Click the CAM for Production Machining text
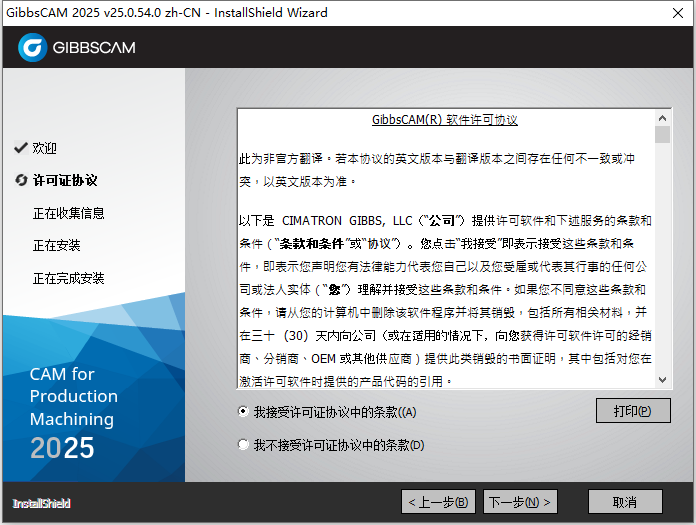Image resolution: width=696 pixels, height=525 pixels. [x=74, y=396]
